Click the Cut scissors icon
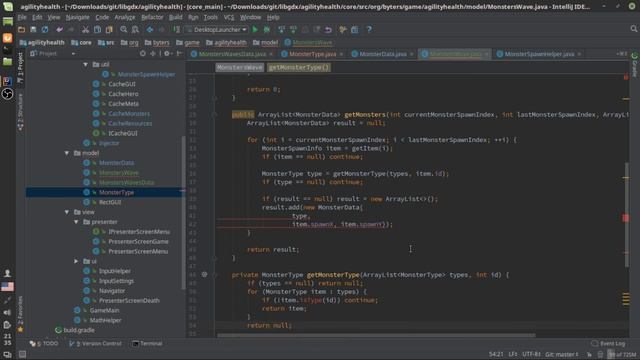Screen dimensions: 640x360 85,29
